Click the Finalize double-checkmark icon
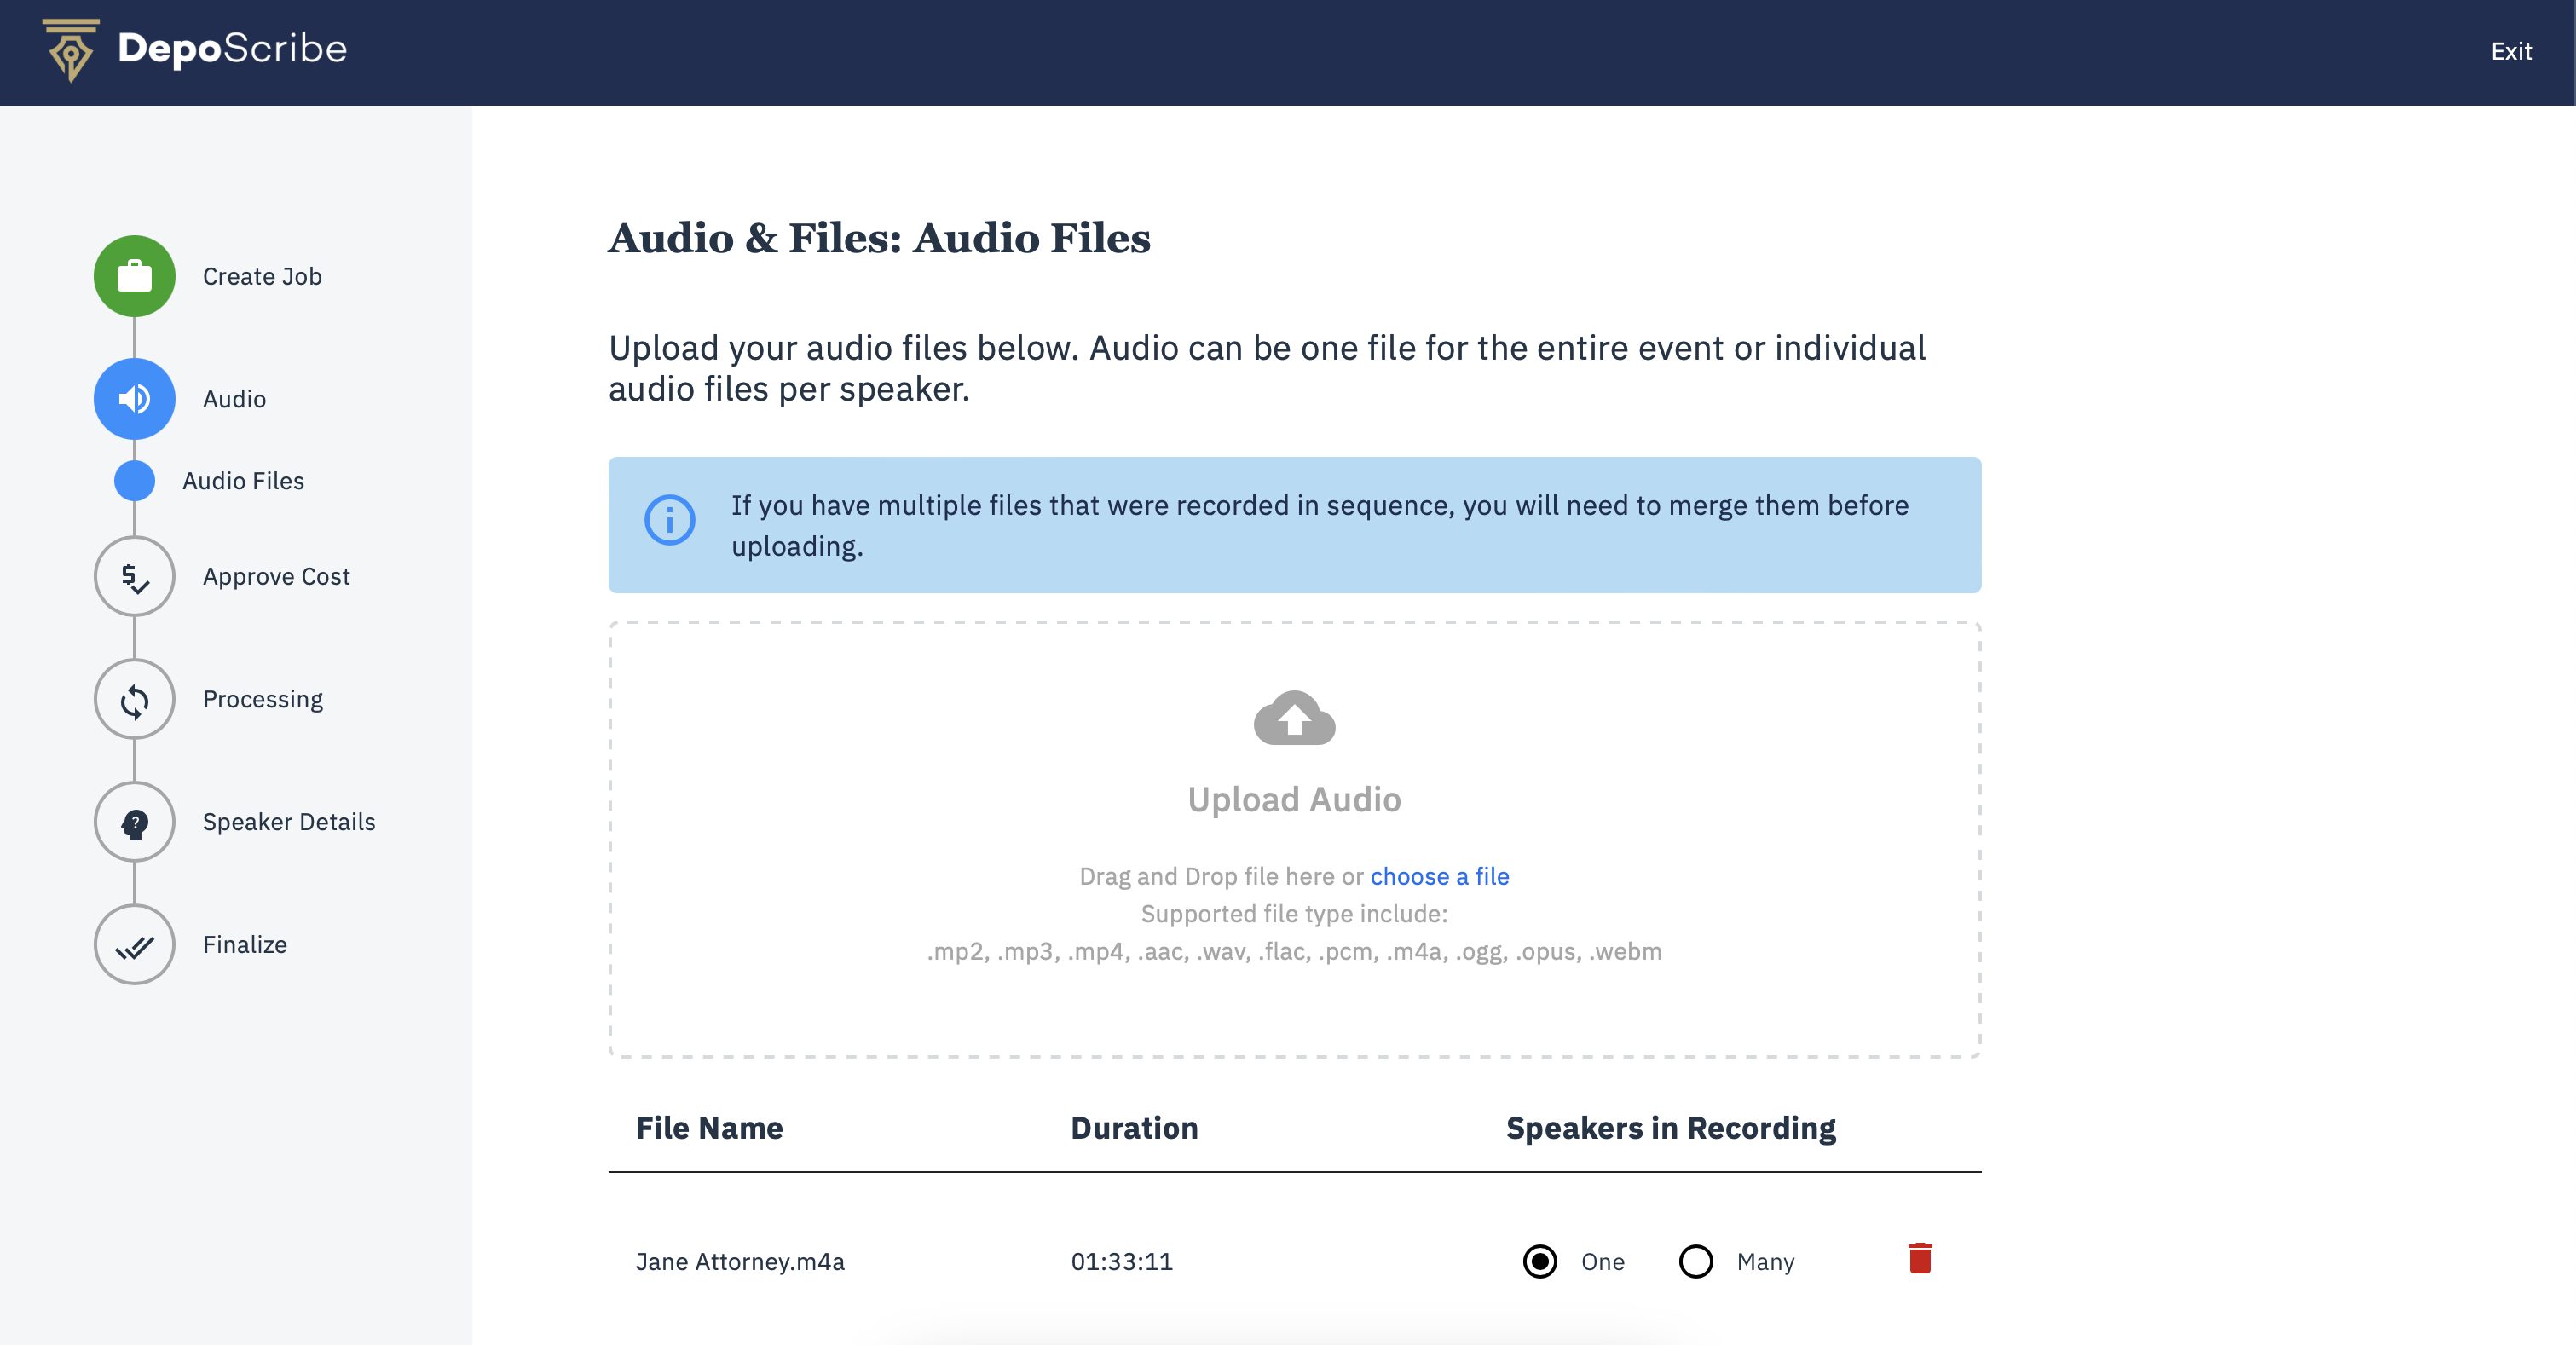Image resolution: width=2576 pixels, height=1345 pixels. pyautogui.click(x=134, y=945)
